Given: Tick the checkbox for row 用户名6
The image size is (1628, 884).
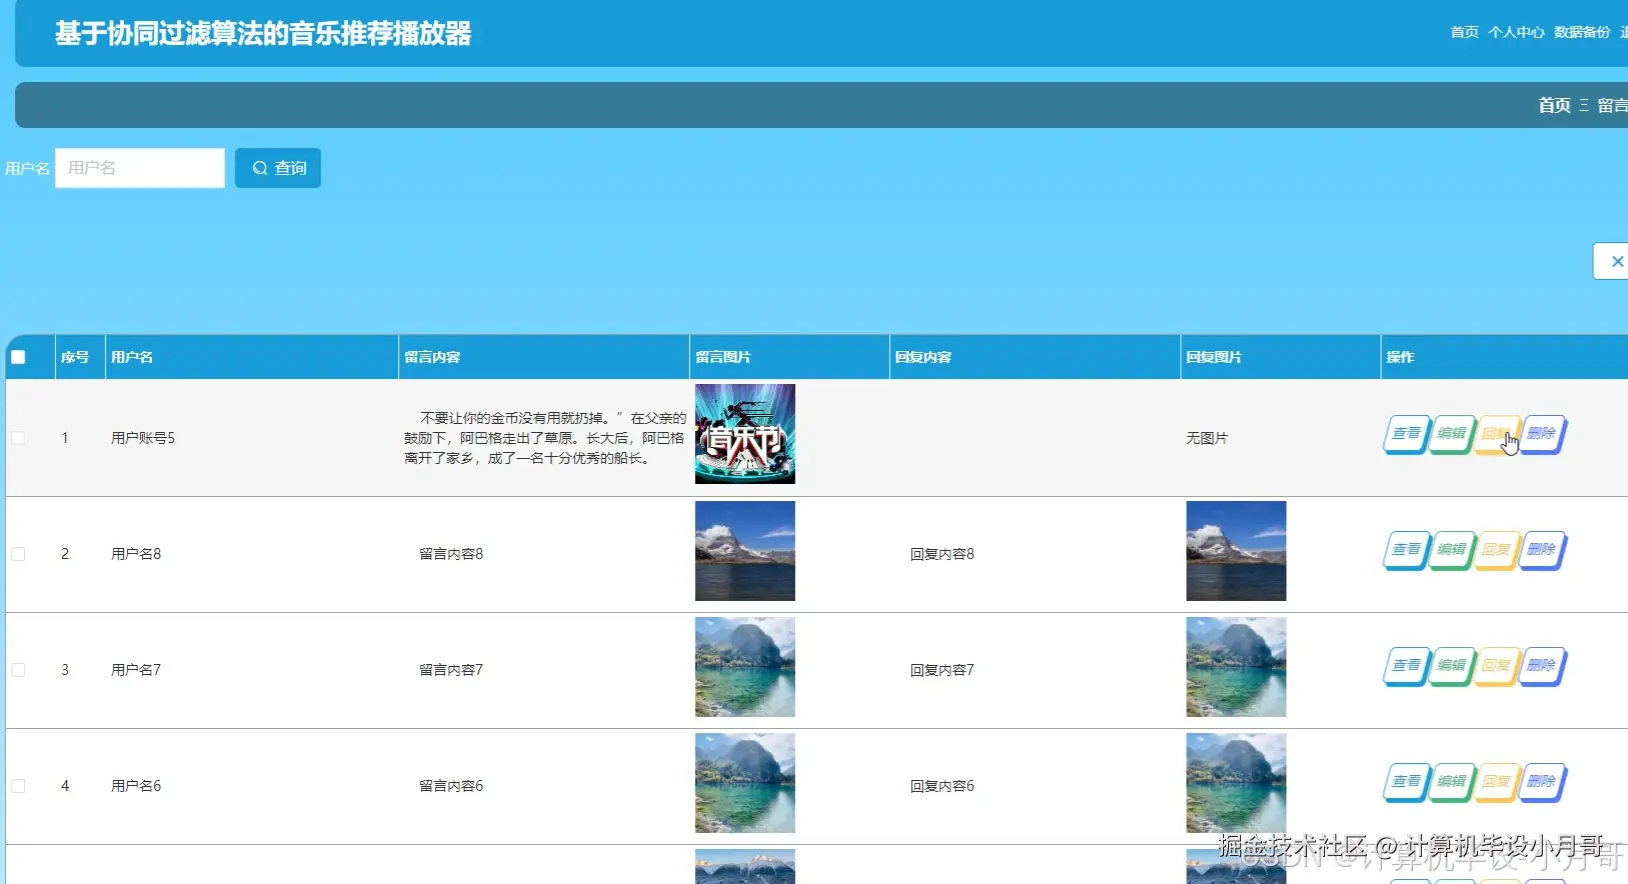Looking at the screenshot, I should pos(18,786).
